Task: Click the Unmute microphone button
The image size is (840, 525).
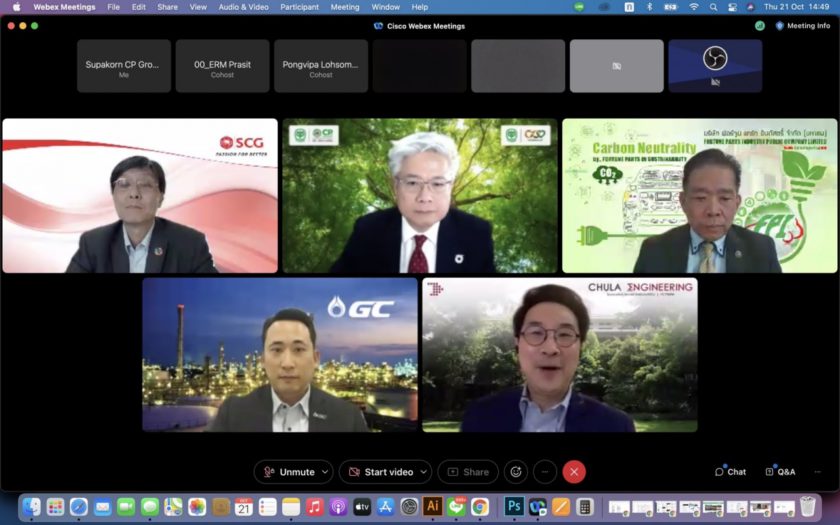Action: pos(289,472)
